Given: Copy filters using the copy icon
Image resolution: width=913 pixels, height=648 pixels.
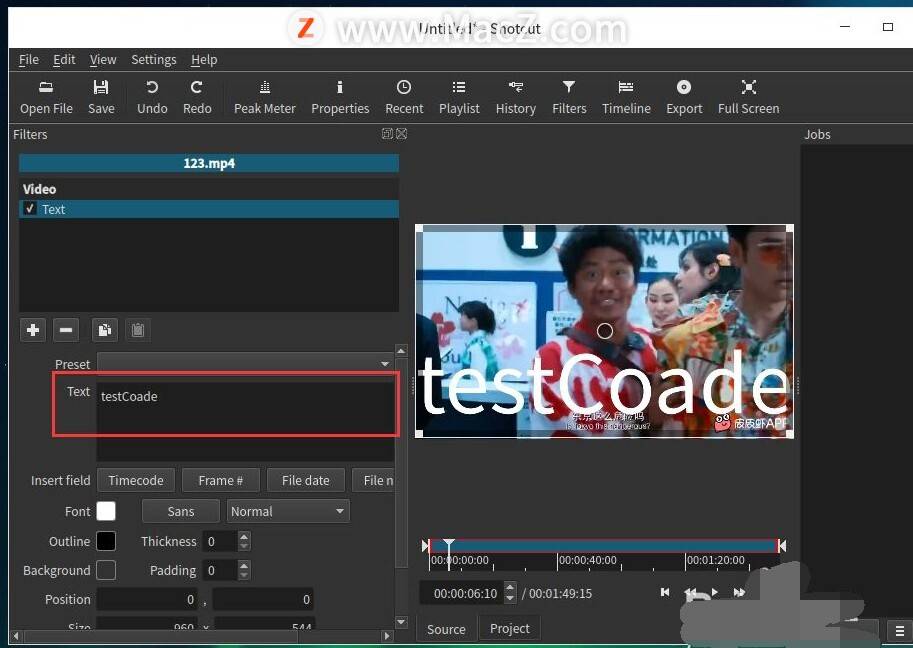Looking at the screenshot, I should pyautogui.click(x=105, y=330).
